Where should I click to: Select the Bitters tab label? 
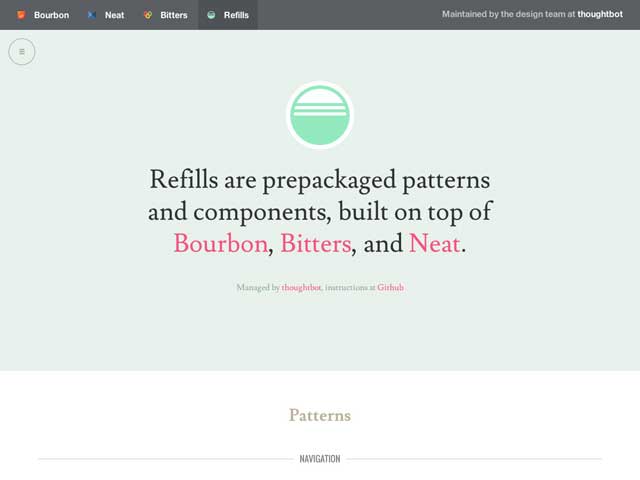174,15
